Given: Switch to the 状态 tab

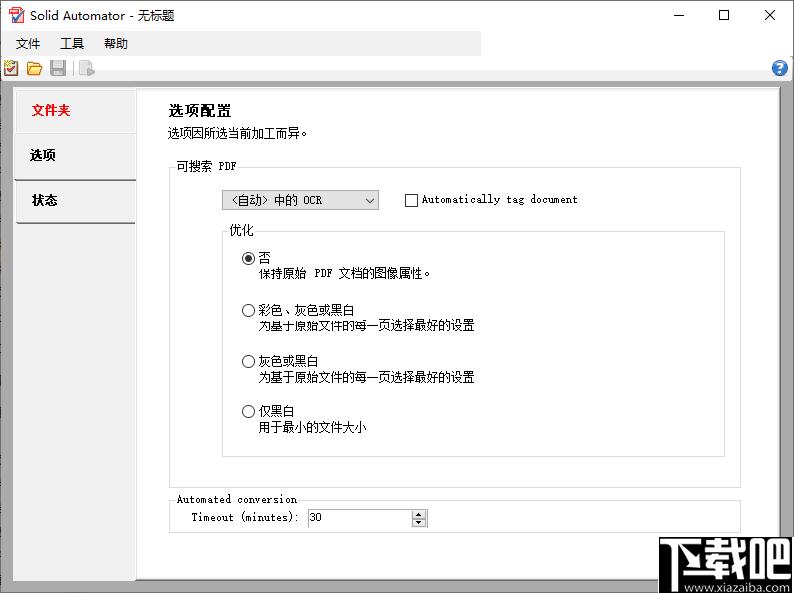Looking at the screenshot, I should pyautogui.click(x=75, y=201).
